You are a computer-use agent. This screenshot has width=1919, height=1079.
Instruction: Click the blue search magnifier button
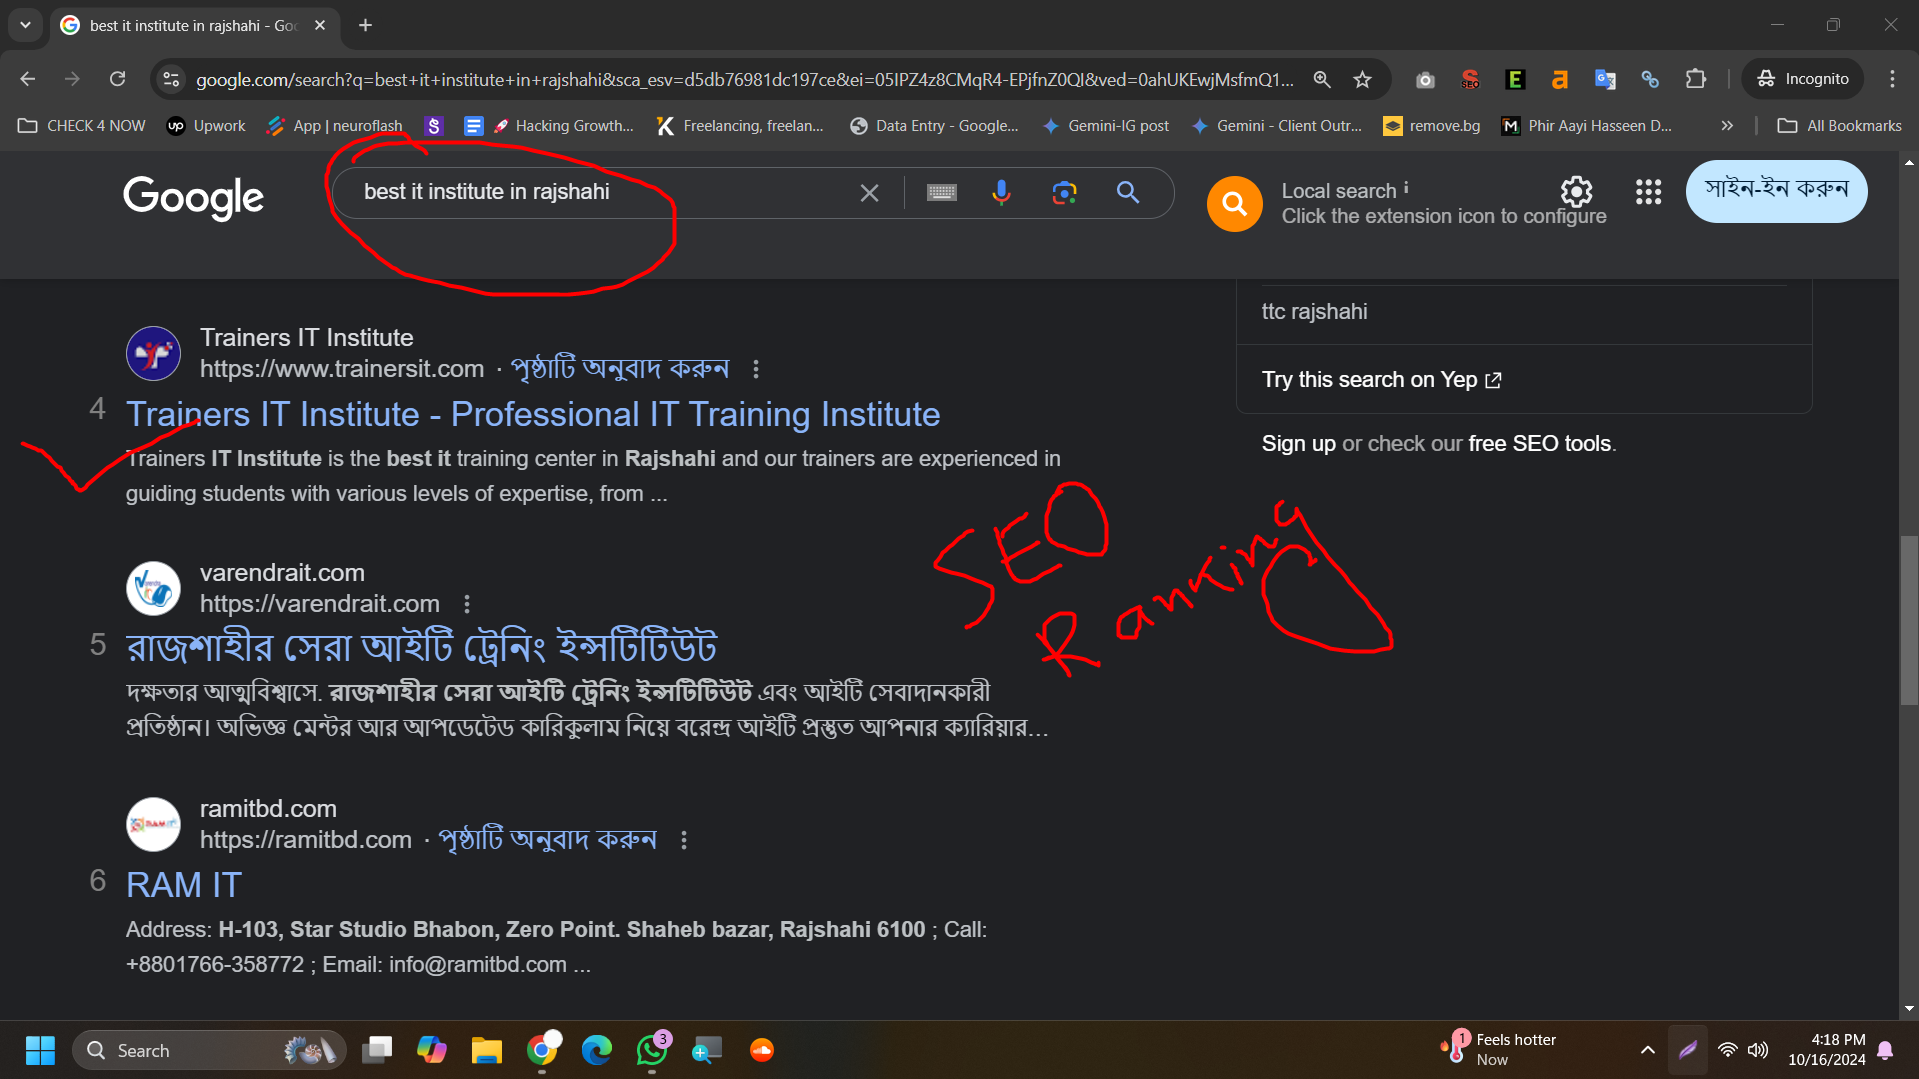click(x=1127, y=192)
